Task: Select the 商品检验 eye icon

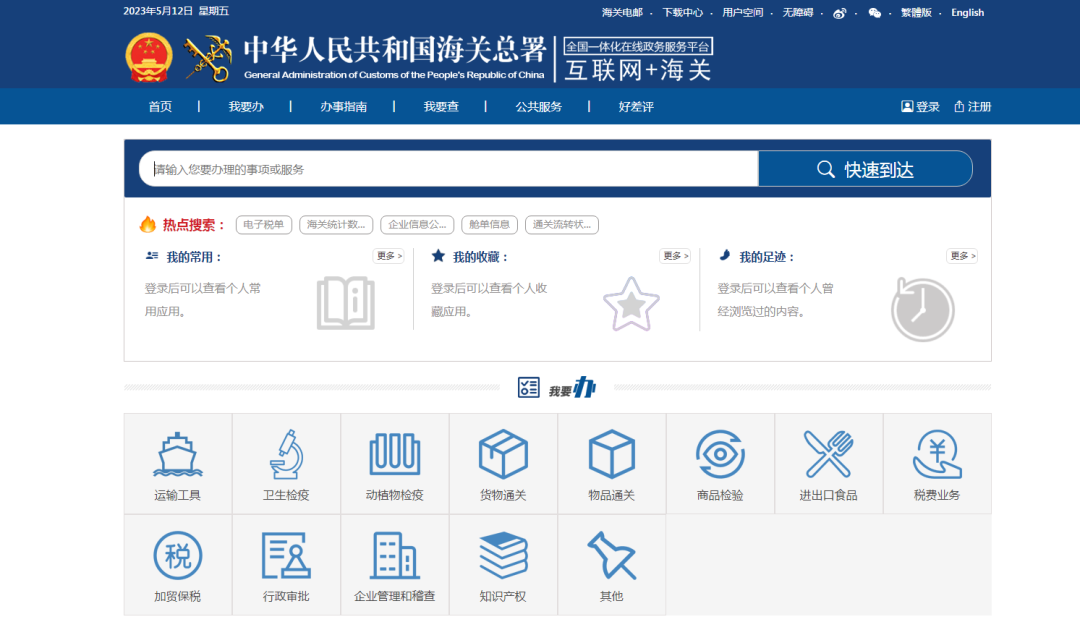Action: [x=720, y=454]
